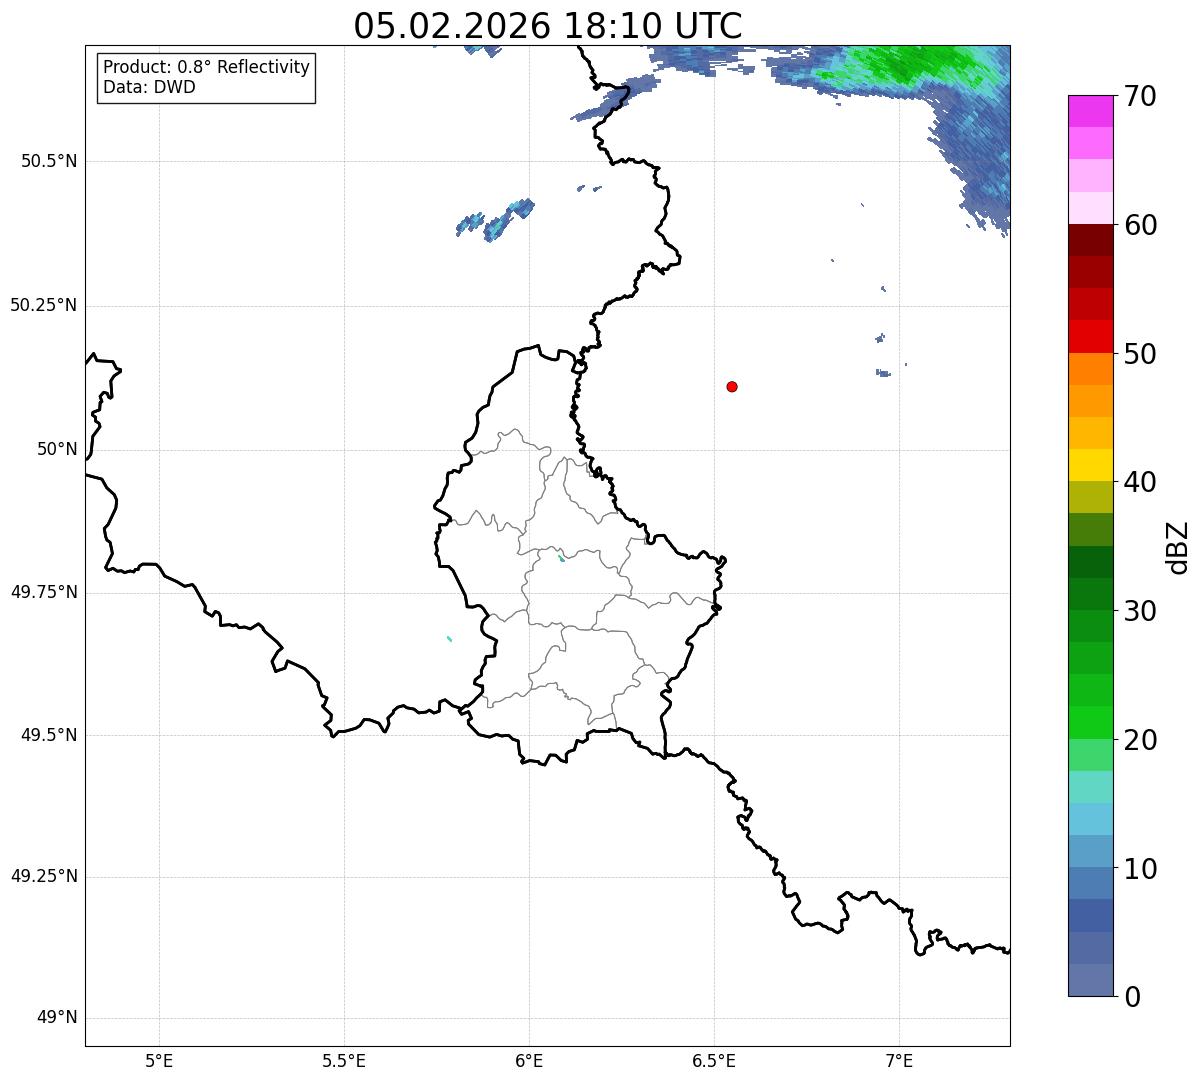Image resolution: width=1202 pixels, height=1081 pixels.
Task: Click the colorbar tick label 20
Action: pyautogui.click(x=1140, y=740)
